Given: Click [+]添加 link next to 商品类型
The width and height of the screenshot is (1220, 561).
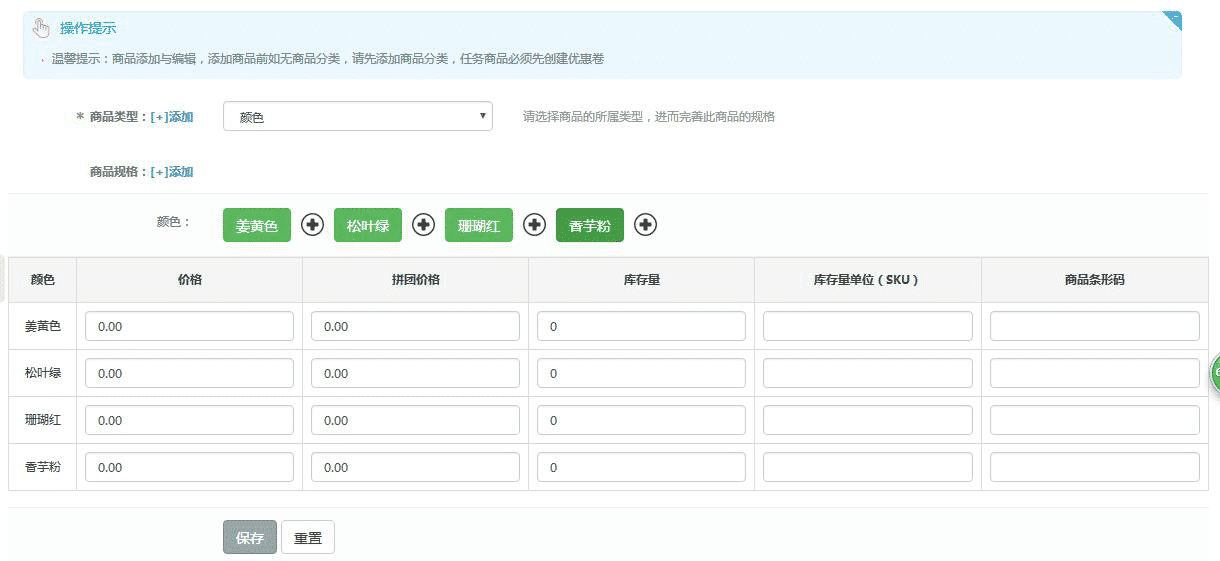Looking at the screenshot, I should click(172, 117).
